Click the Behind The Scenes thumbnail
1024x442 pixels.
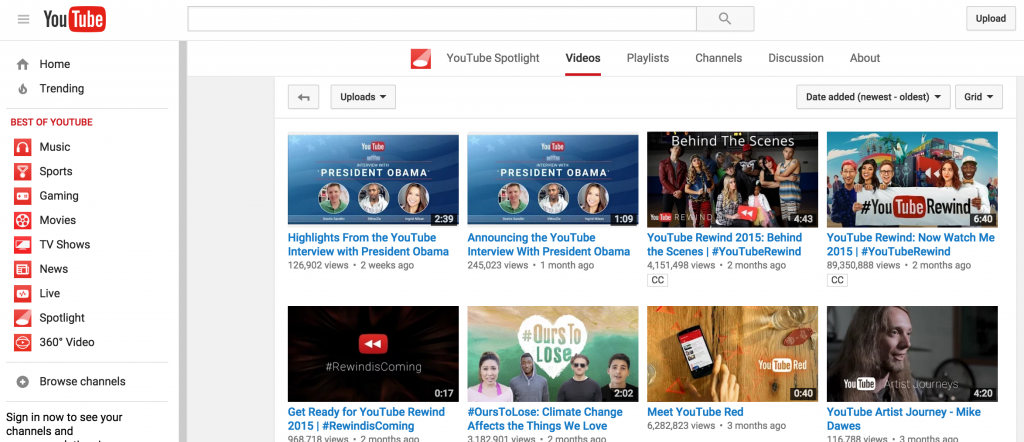tap(733, 180)
